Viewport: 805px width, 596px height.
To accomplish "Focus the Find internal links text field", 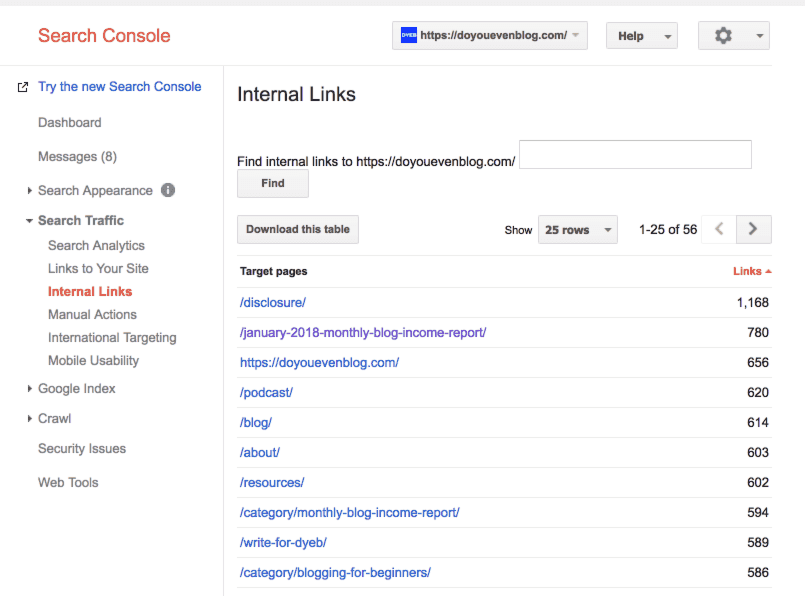I will tap(635, 155).
